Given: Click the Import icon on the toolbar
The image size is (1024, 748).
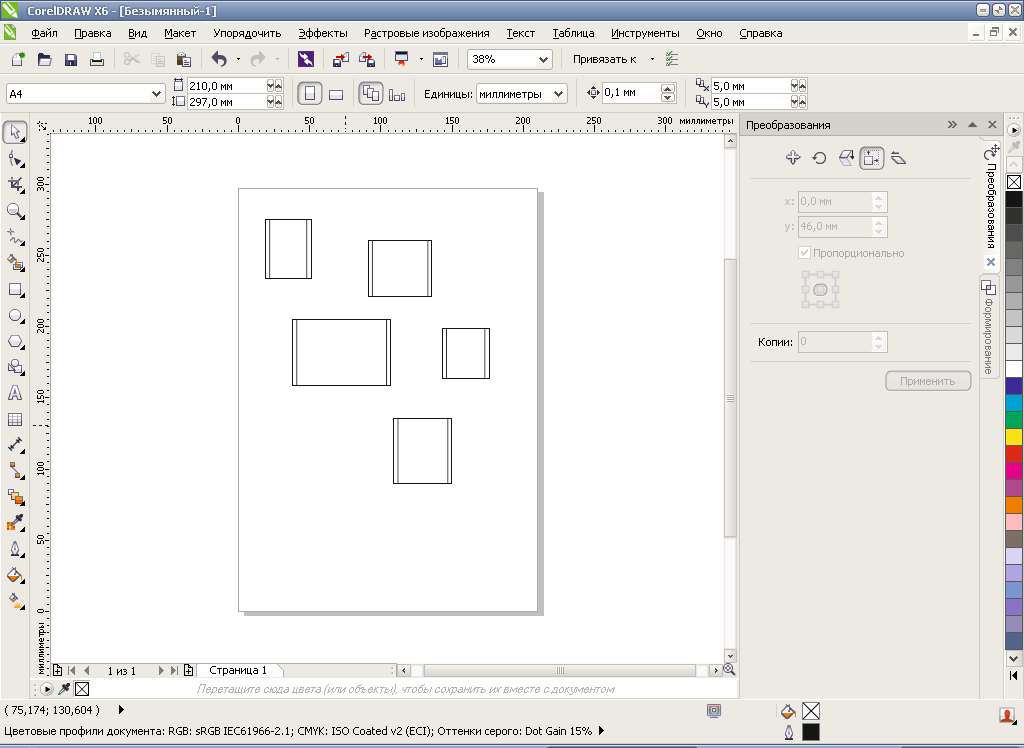Looking at the screenshot, I should pos(341,60).
